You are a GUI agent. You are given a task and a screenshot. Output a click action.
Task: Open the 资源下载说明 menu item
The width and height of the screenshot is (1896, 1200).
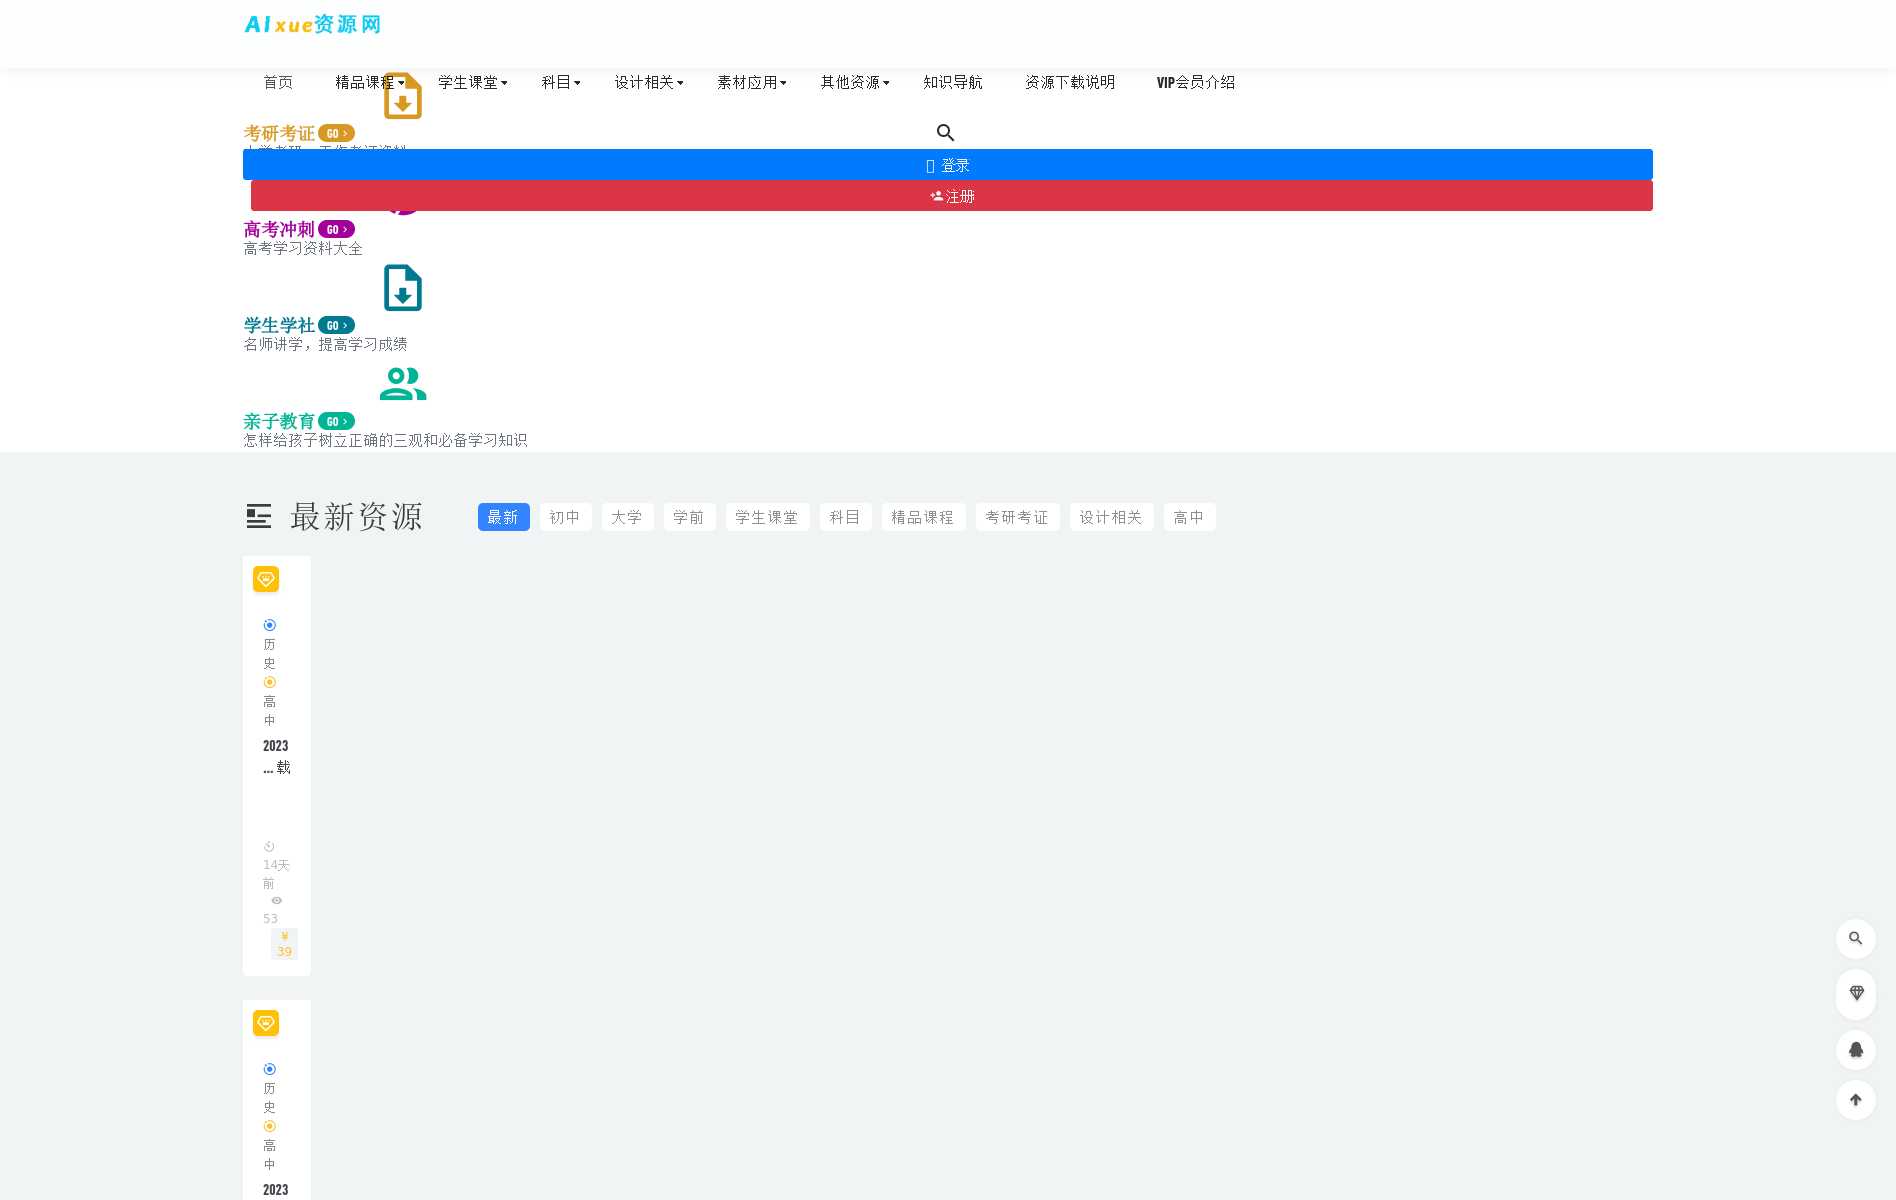tap(1069, 83)
